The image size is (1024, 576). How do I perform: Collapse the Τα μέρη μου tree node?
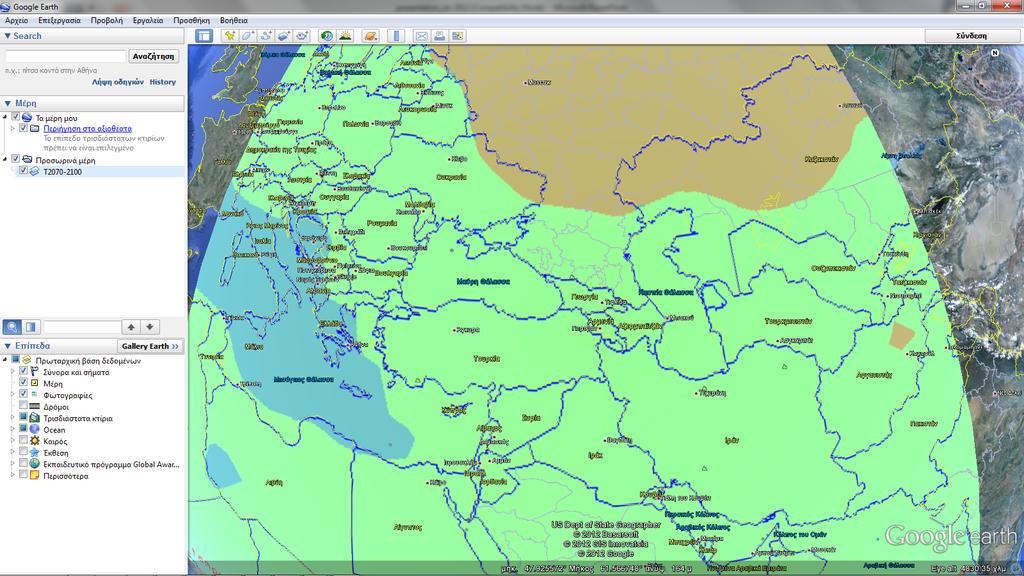pos(5,118)
